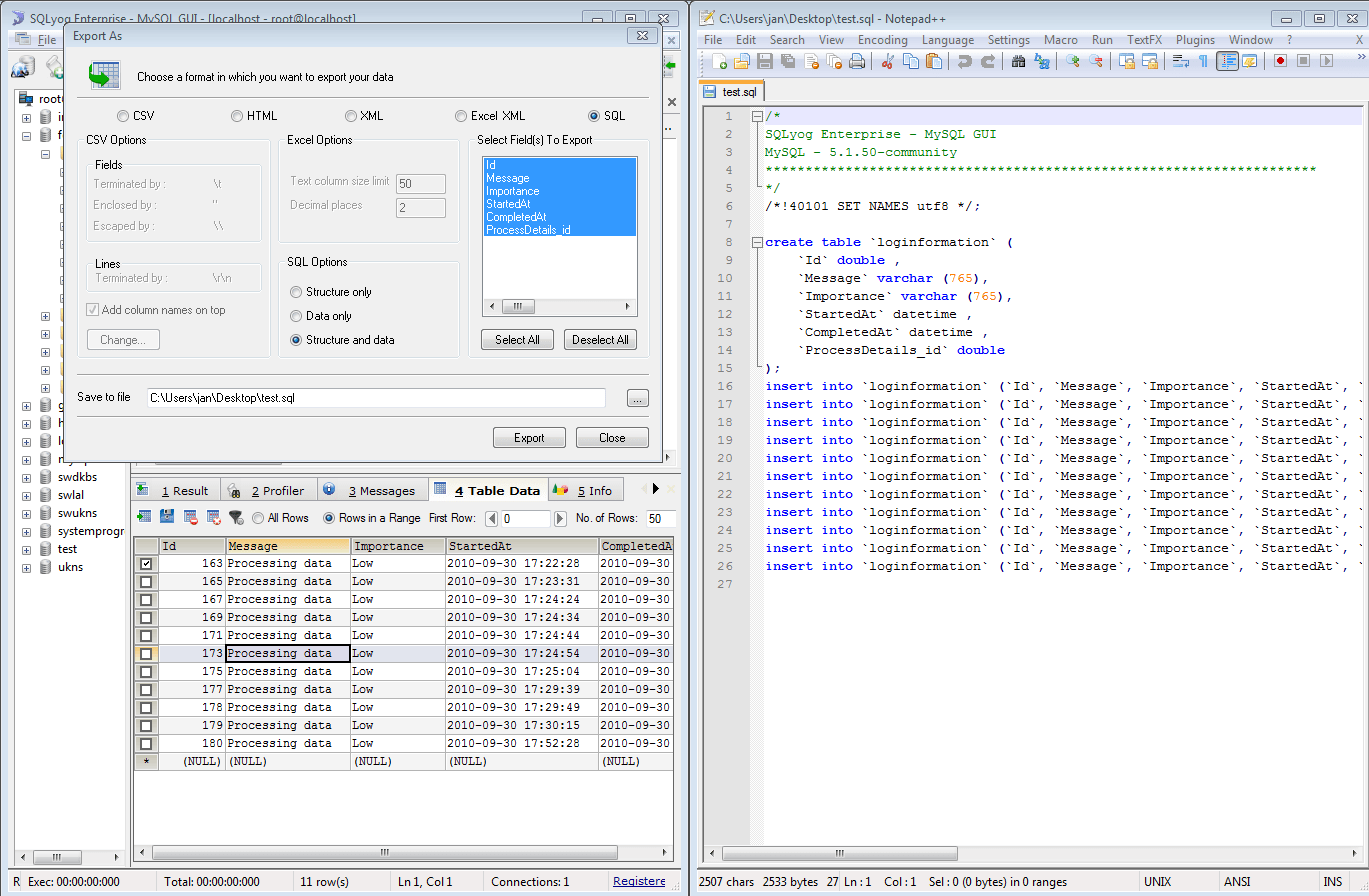The image size is (1369, 896).
Task: Select the SQL export format radio
Action: coord(607,116)
